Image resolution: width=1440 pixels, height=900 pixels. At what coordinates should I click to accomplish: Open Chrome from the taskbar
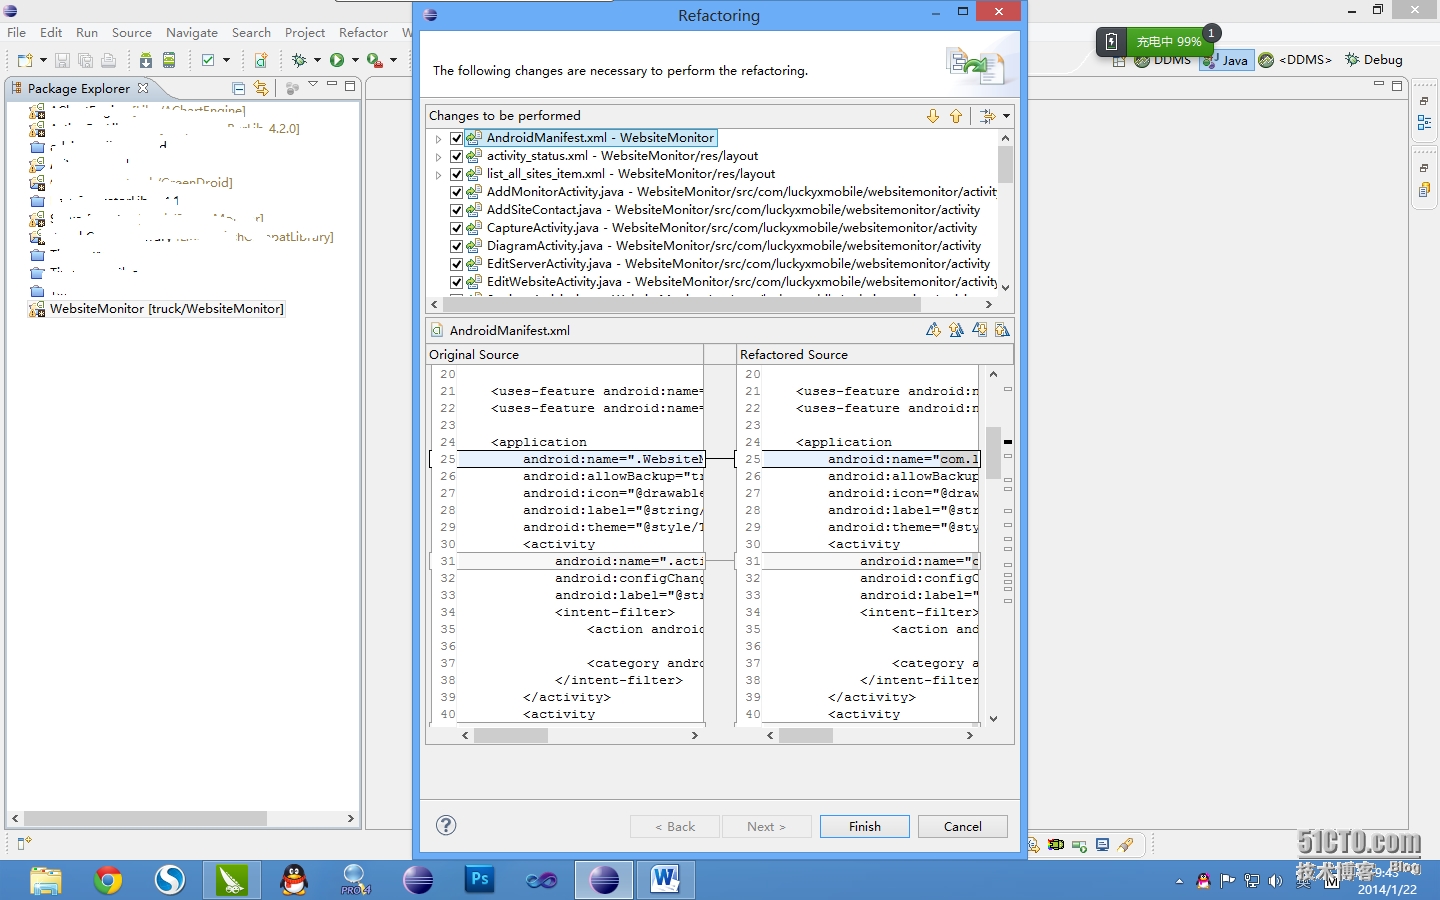(108, 880)
